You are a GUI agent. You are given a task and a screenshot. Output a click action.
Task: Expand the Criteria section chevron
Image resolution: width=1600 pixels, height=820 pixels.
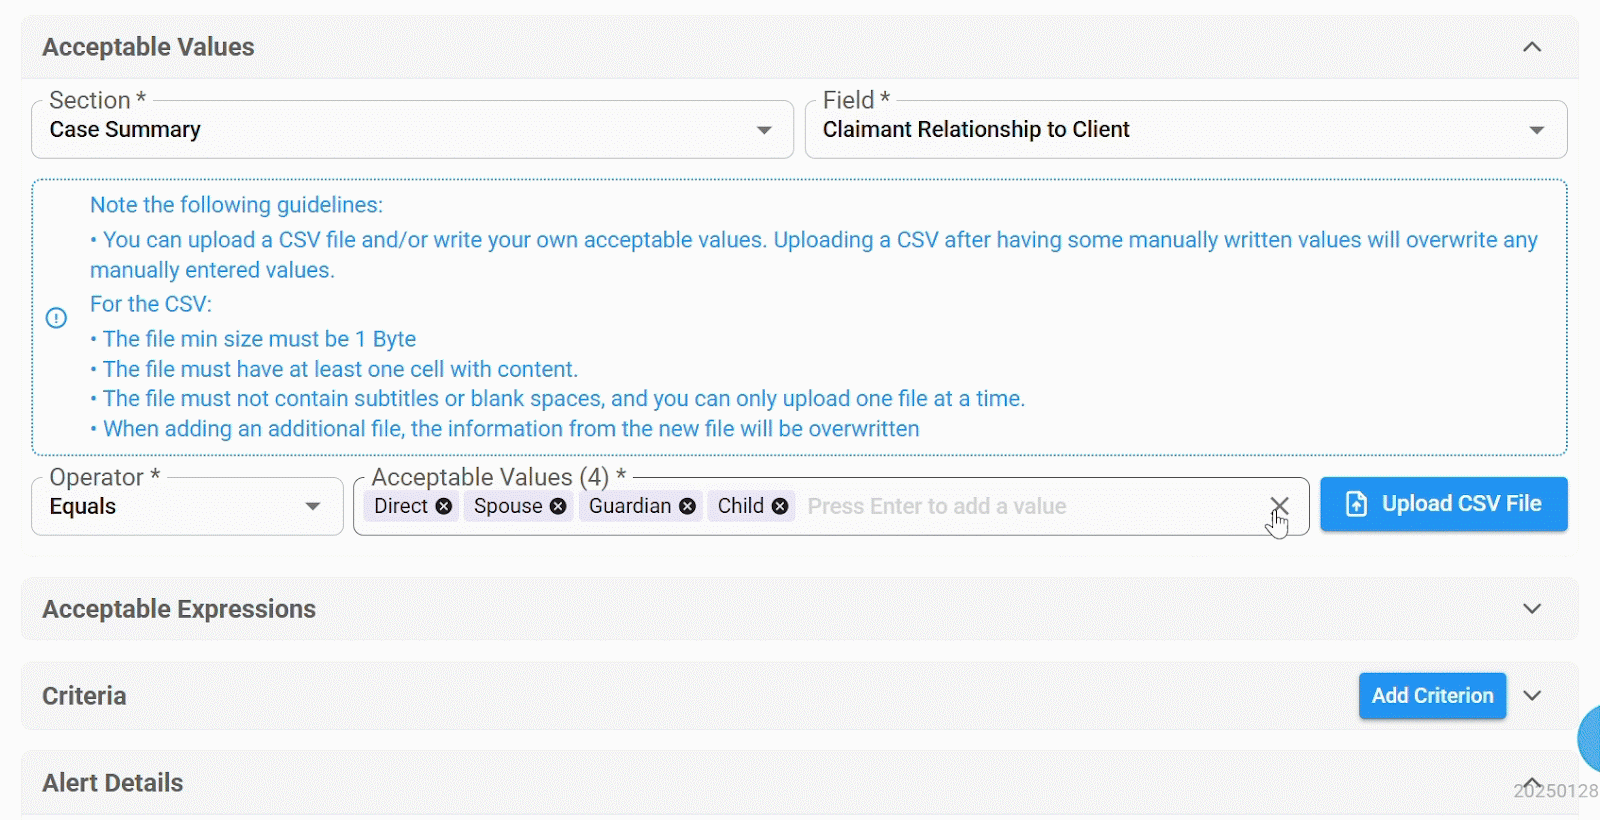point(1532,696)
